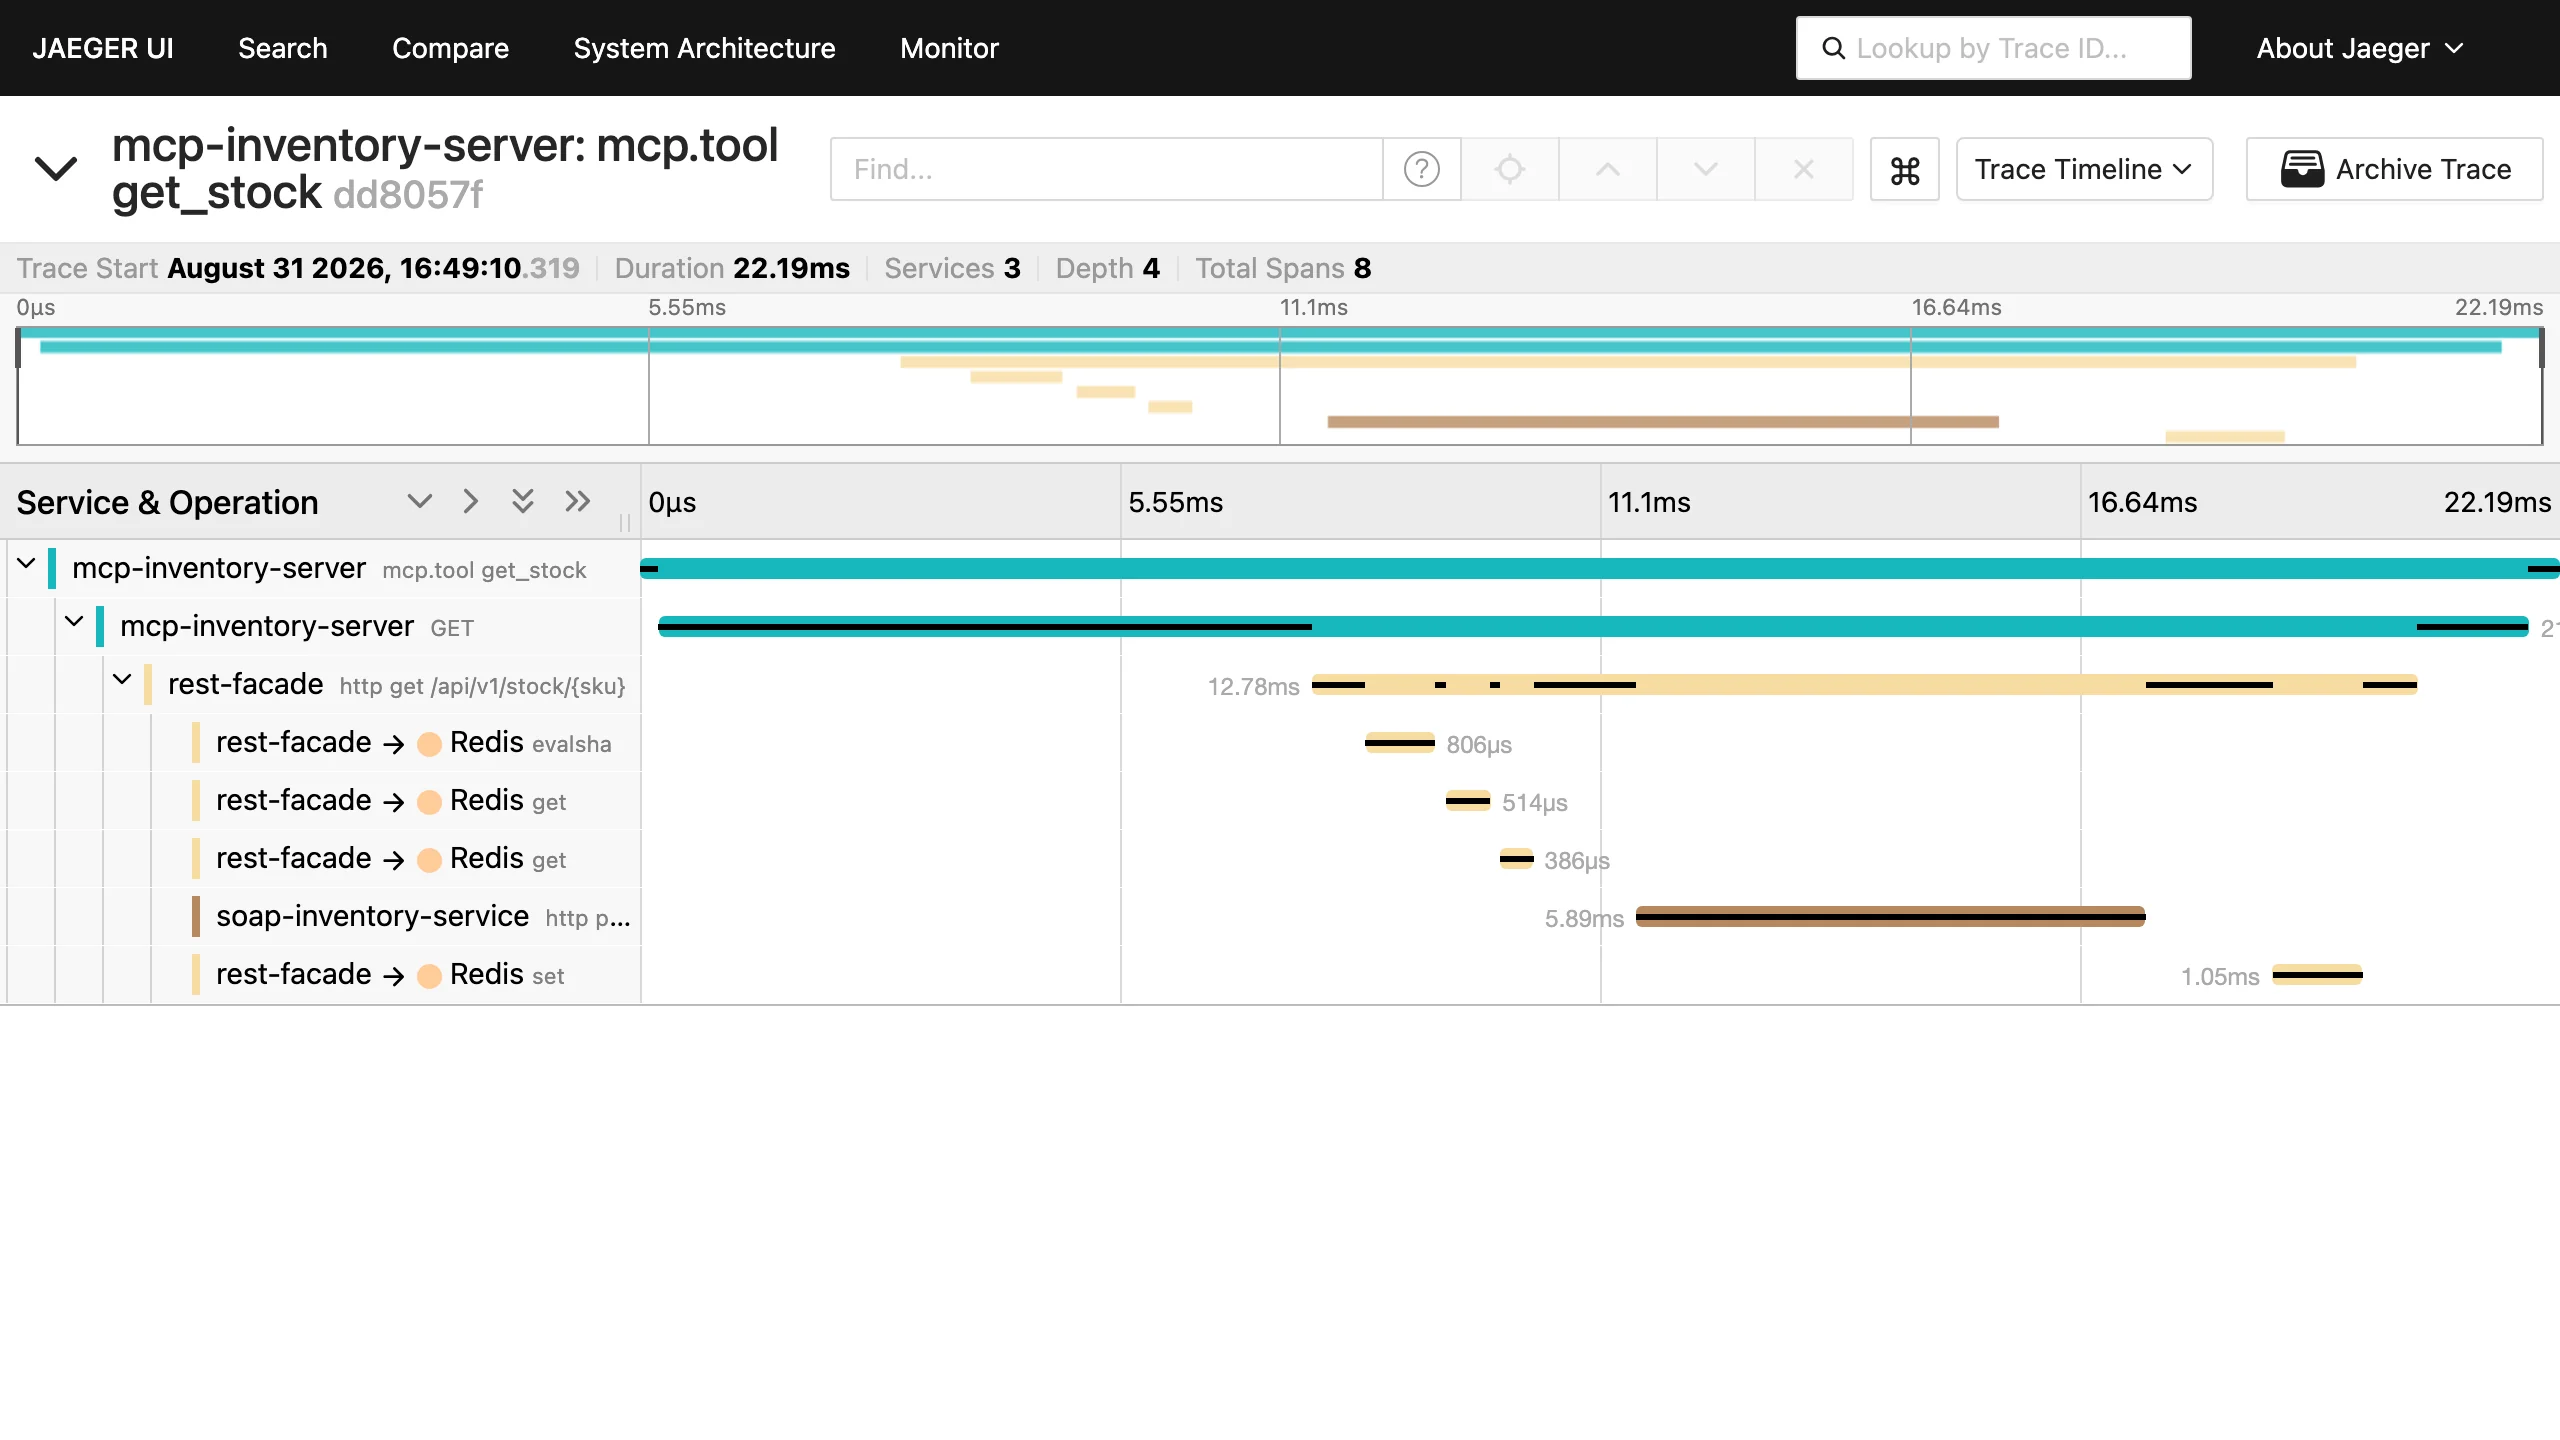
Task: Go to previous search result arrow
Action: pyautogui.click(x=1607, y=169)
